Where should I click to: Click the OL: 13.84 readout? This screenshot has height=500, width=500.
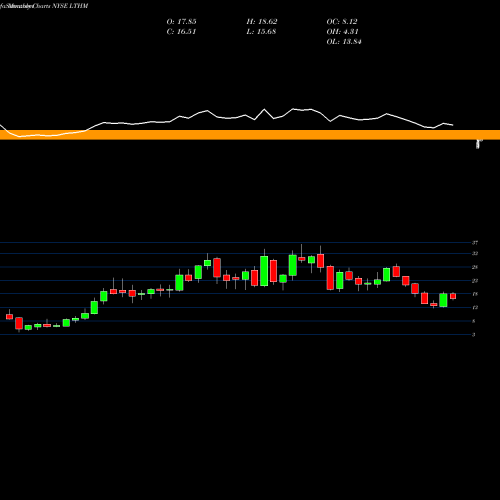pos(344,42)
